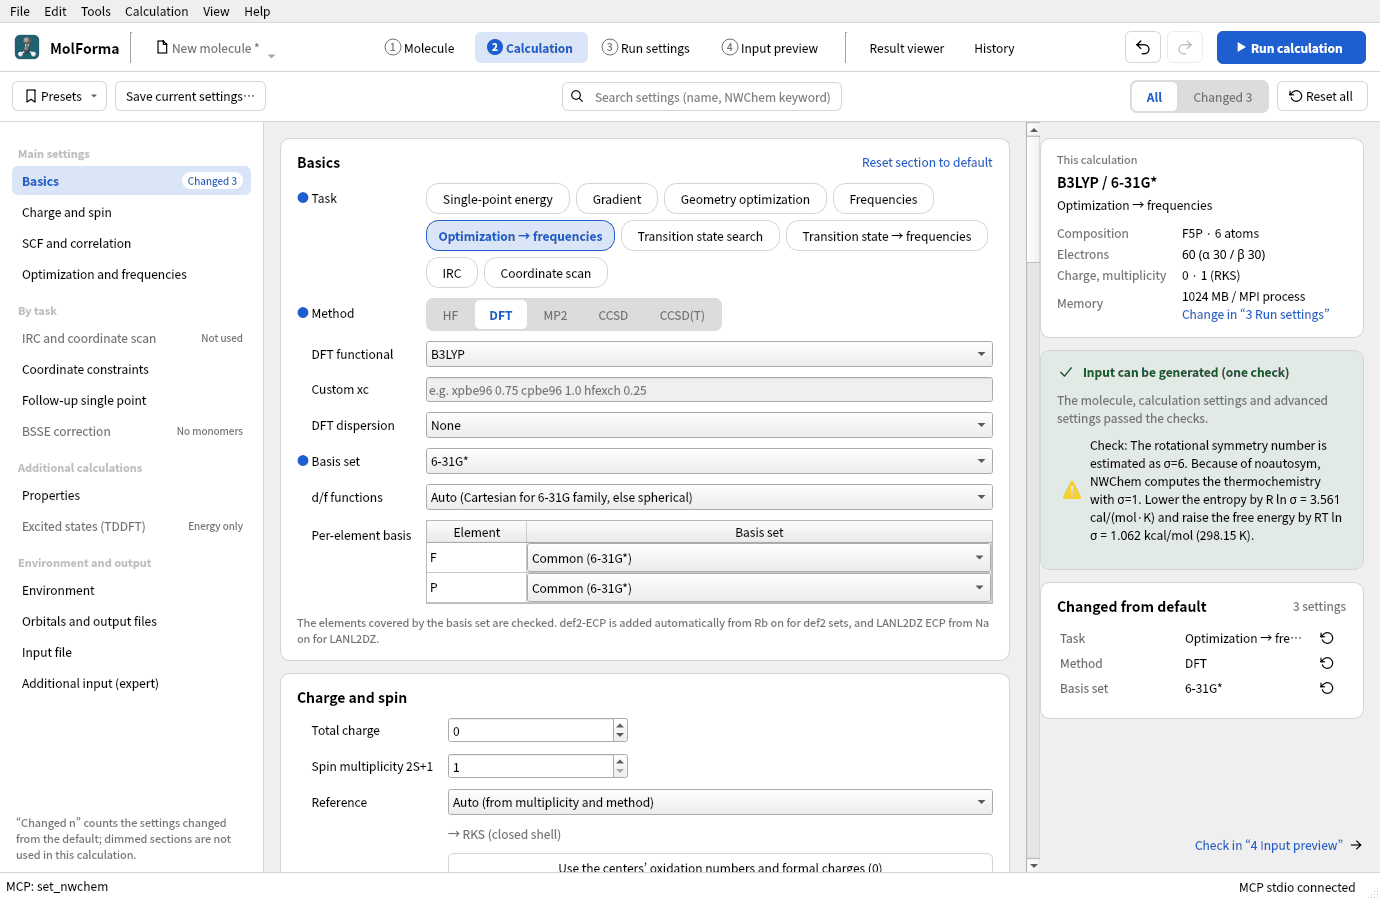Switch method to CCSD(T)
Image resolution: width=1380 pixels, height=900 pixels.
[682, 315]
